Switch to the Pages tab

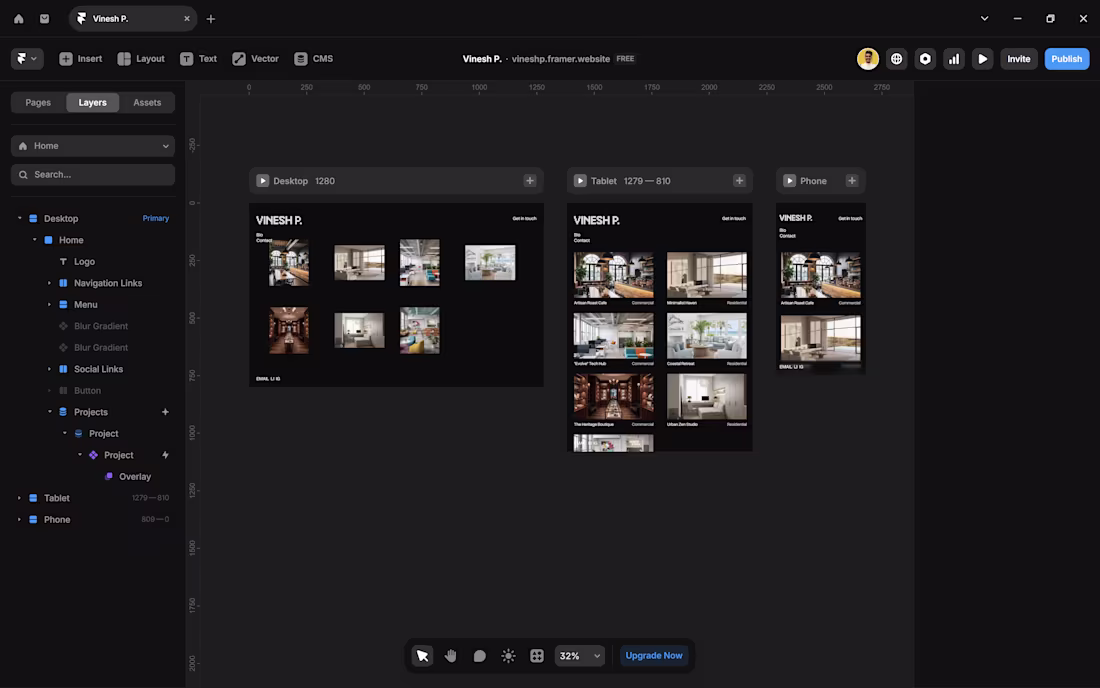38,102
